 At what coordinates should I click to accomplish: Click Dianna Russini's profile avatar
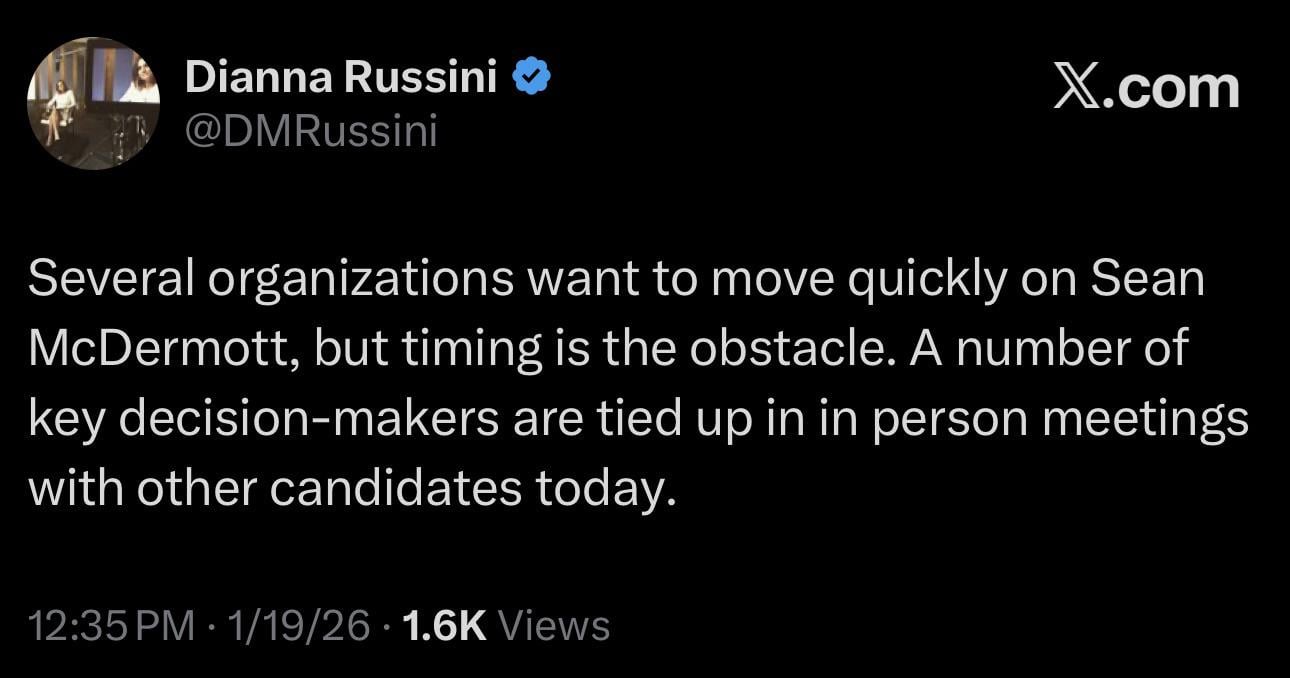pos(92,103)
